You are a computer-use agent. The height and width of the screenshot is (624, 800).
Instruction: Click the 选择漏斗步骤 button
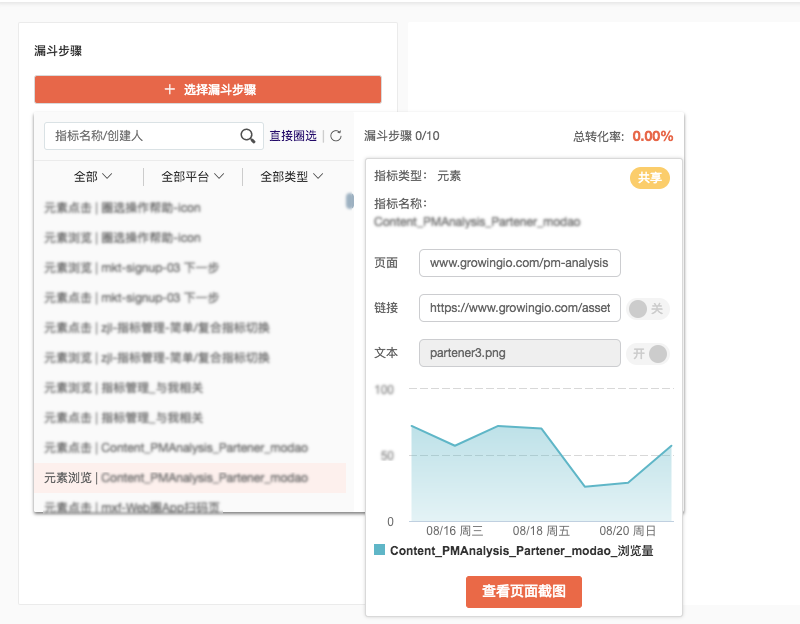tap(208, 89)
